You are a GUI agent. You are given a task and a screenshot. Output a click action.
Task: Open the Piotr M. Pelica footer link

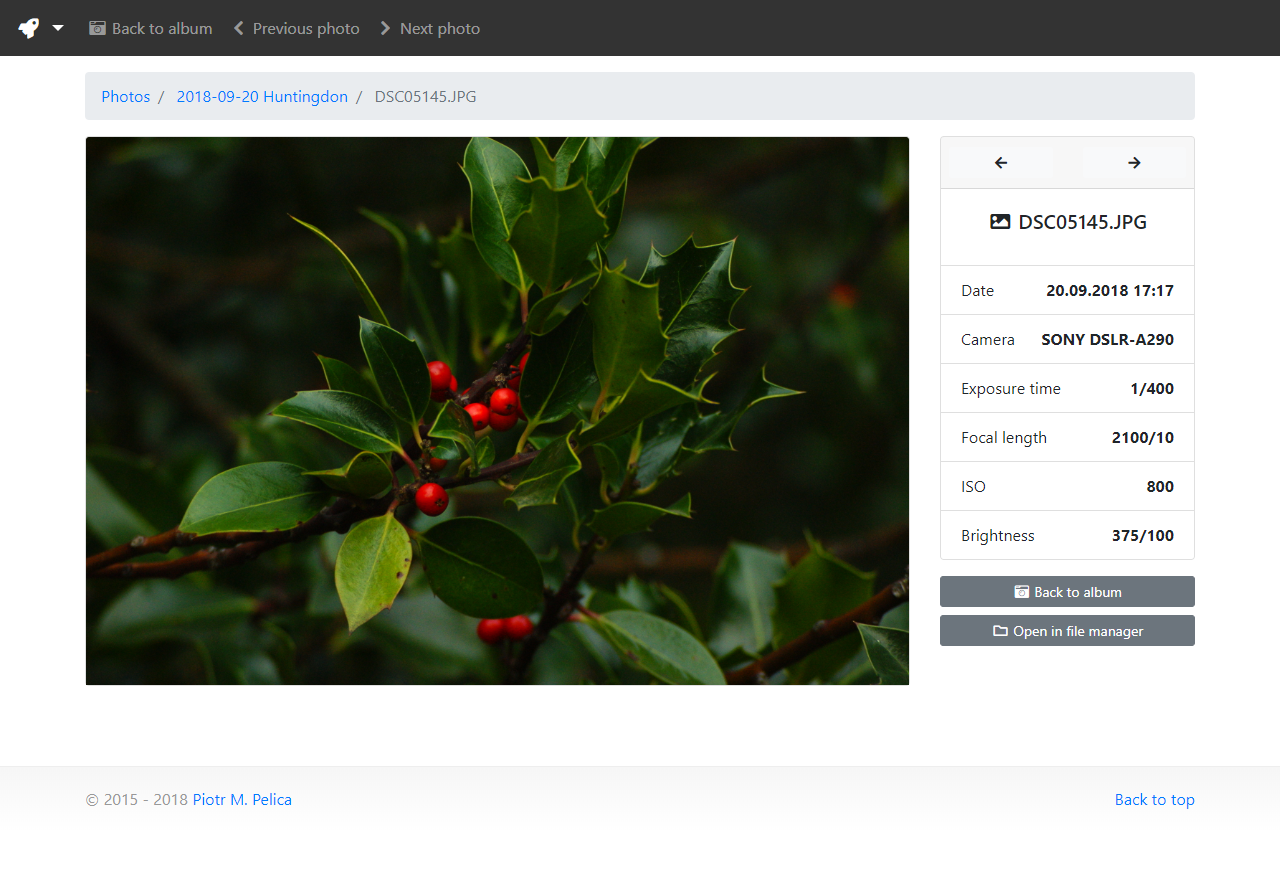click(x=242, y=800)
